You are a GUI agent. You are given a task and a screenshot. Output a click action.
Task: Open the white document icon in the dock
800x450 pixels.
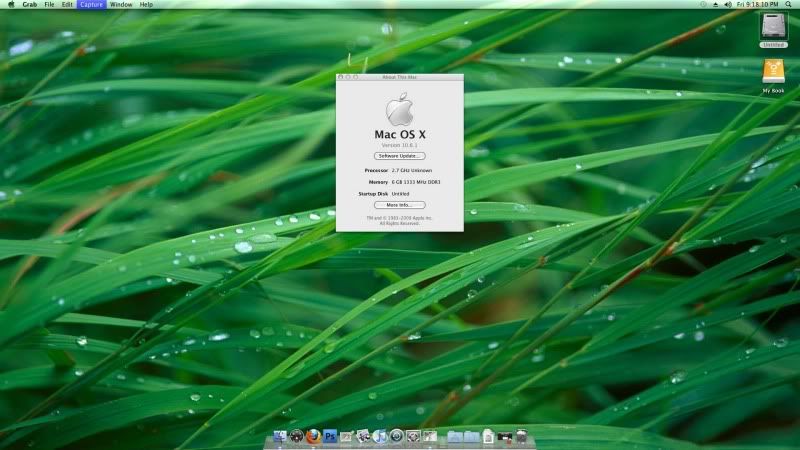(488, 436)
